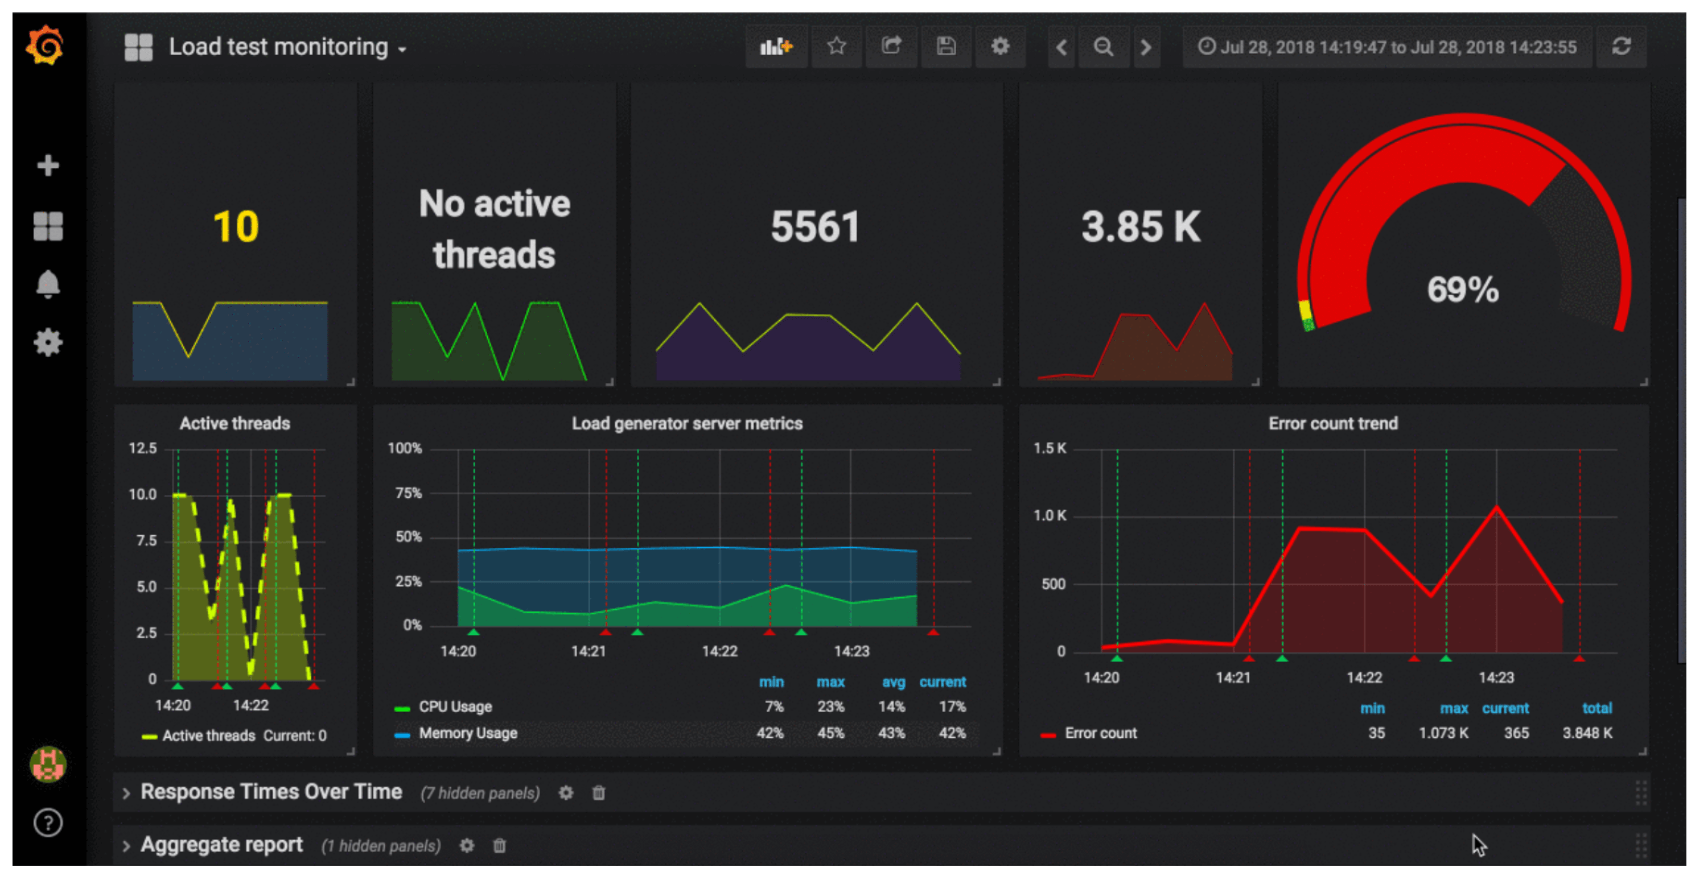Save the dashboard with disk icon
This screenshot has width=1700, height=878.
click(x=946, y=47)
